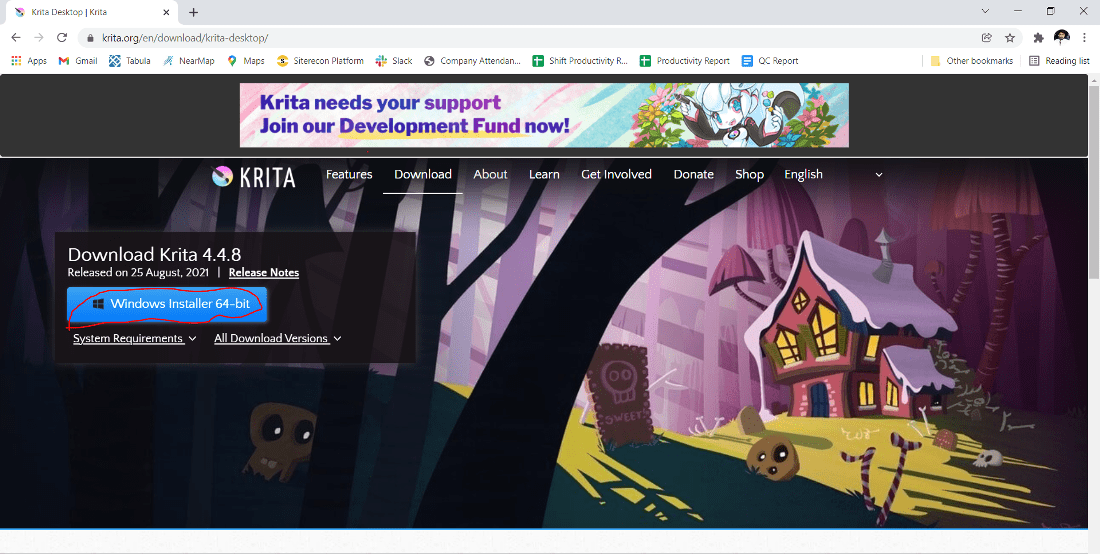Click the Development Fund banner
This screenshot has height=554, width=1100.
pos(544,115)
